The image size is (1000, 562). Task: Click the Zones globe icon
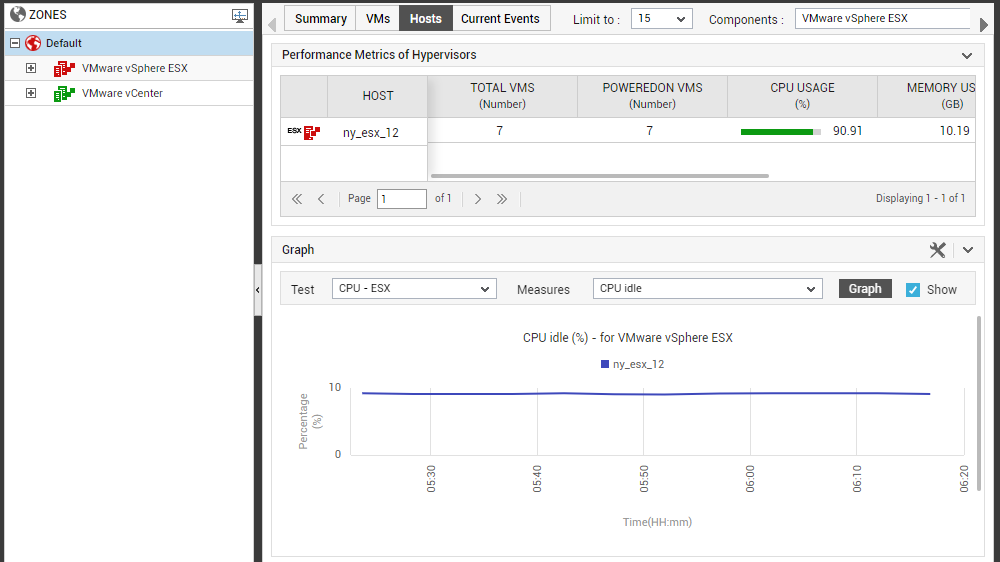coord(18,14)
